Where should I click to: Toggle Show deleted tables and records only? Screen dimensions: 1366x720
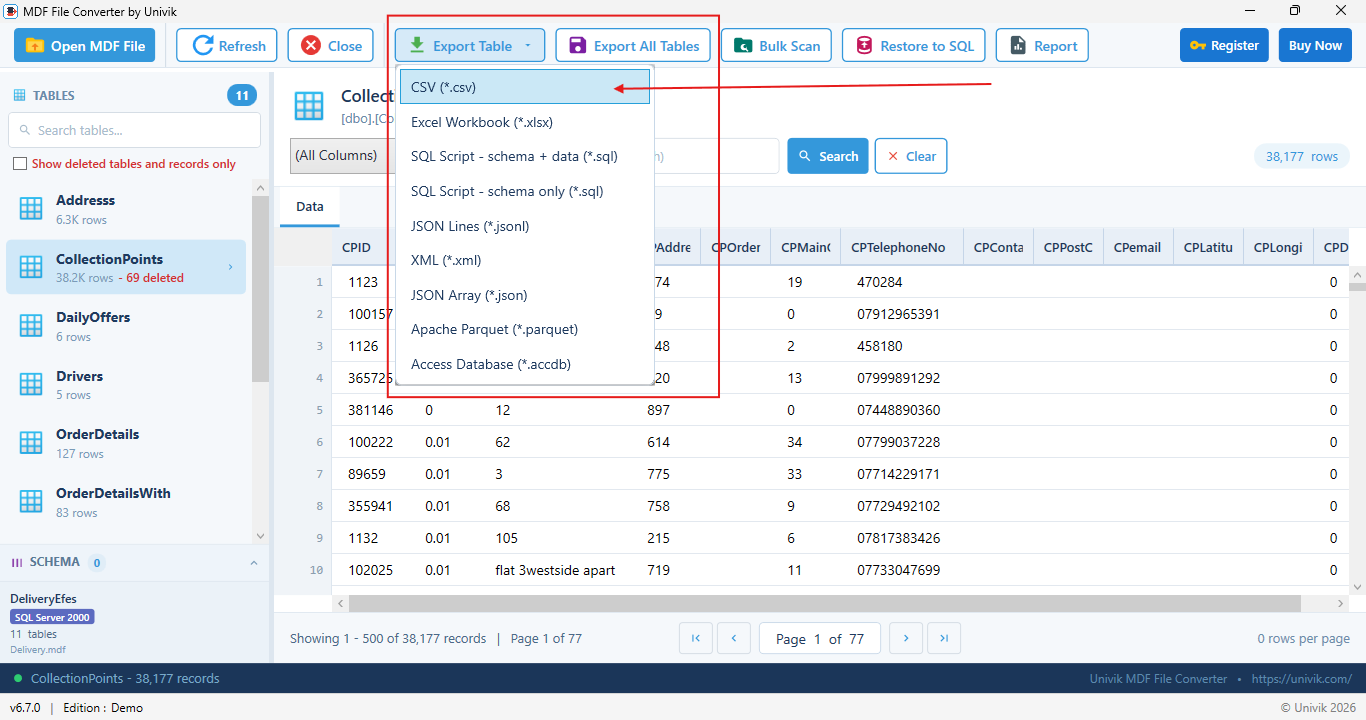tap(19, 164)
